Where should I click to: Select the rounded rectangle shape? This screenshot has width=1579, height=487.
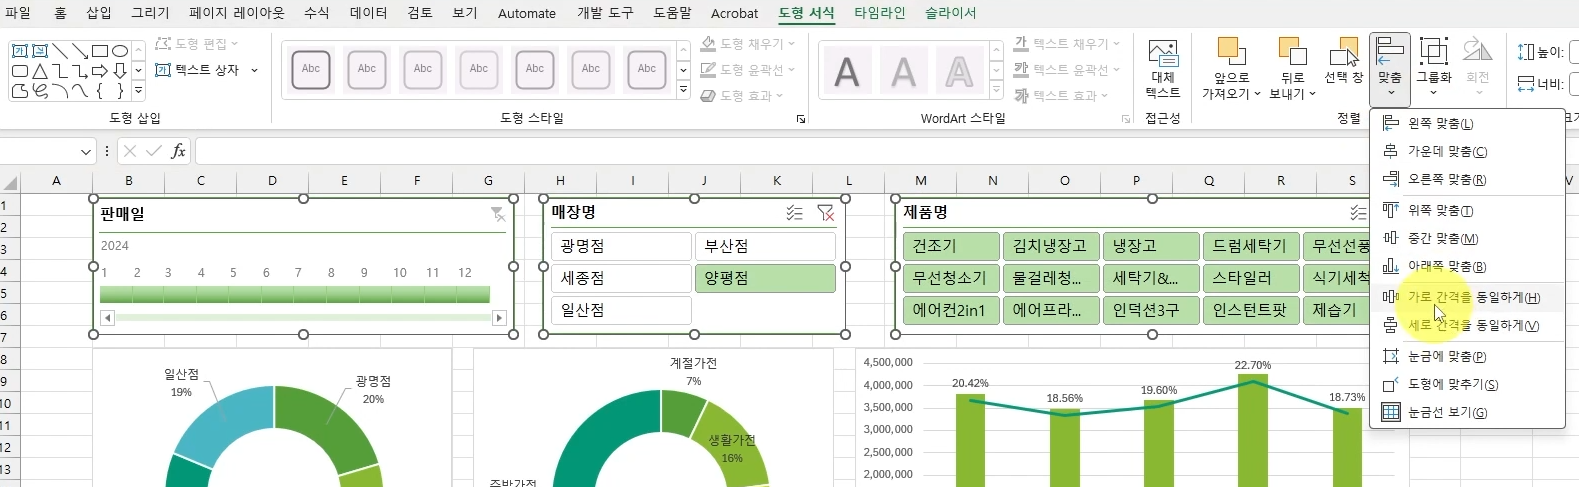click(x=20, y=71)
